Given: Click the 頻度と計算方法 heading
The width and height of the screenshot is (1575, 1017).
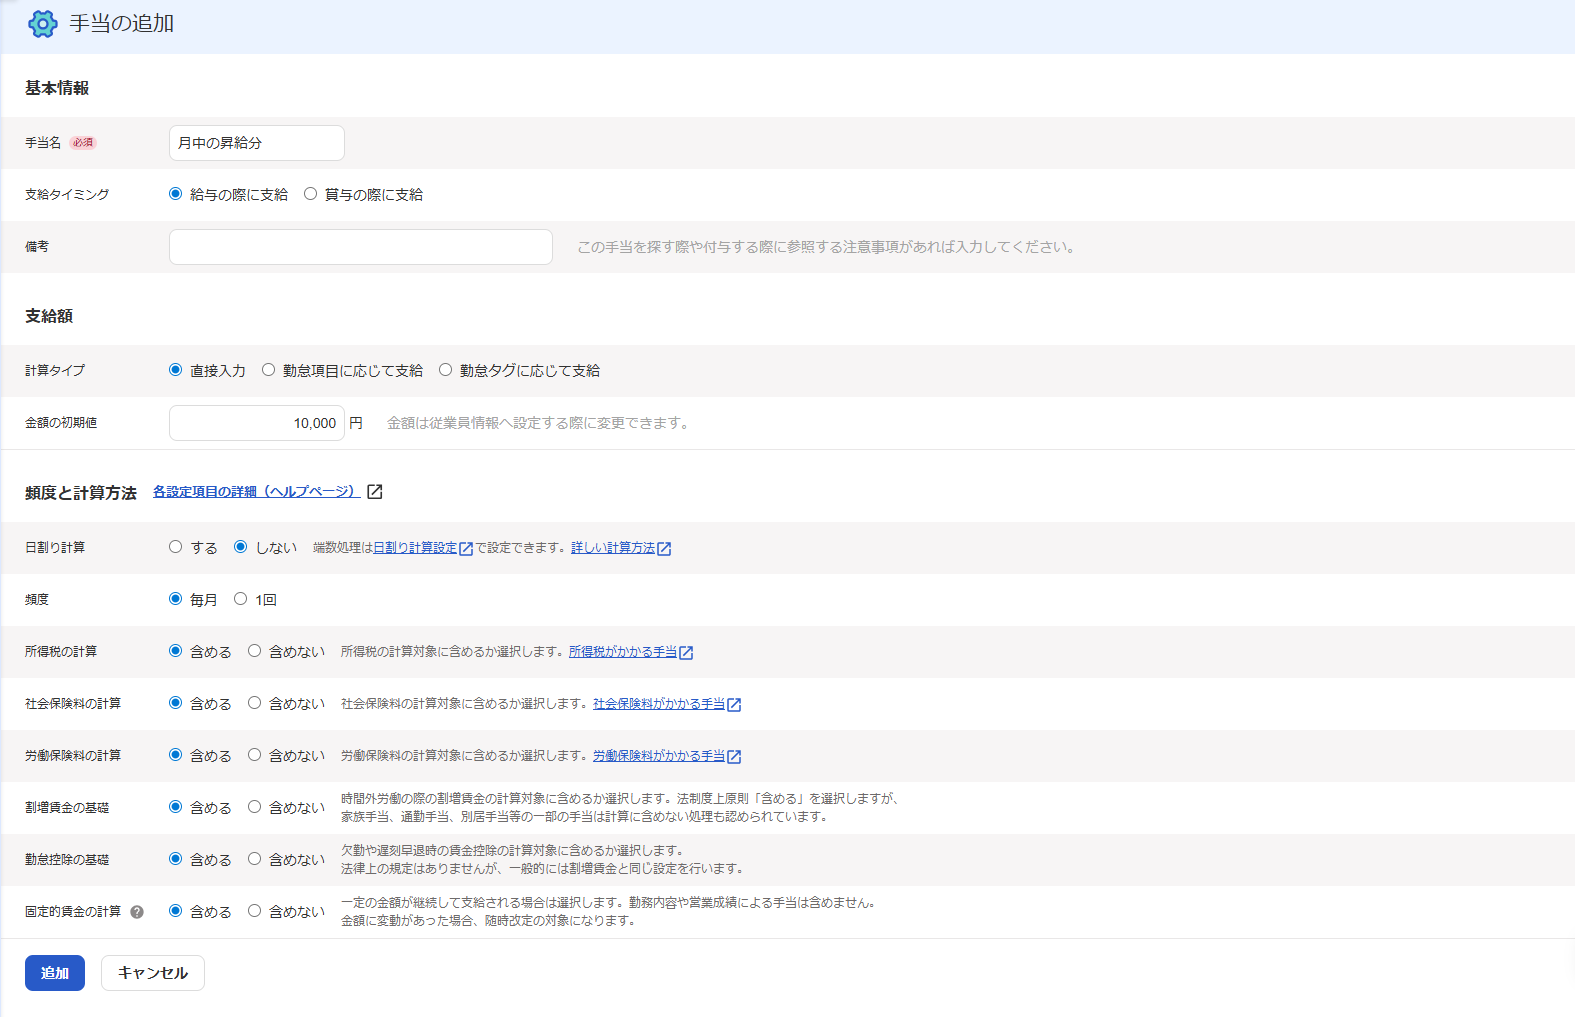Looking at the screenshot, I should click(x=81, y=493).
